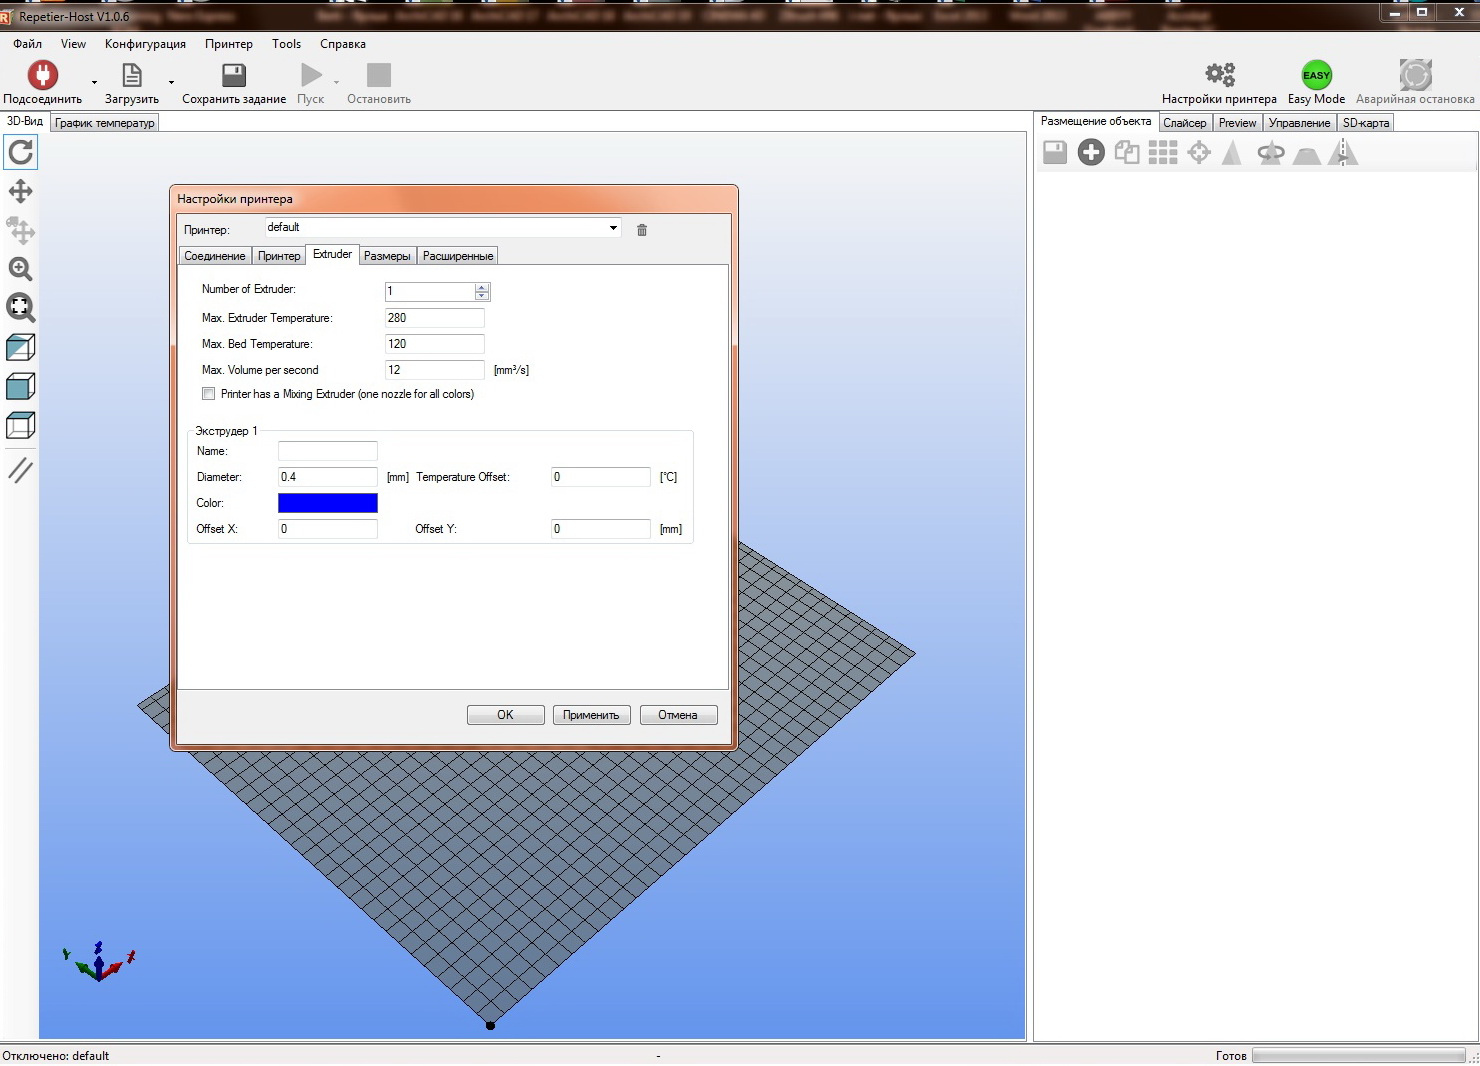1480x1066 pixels.
Task: Open the dropdown arrow next to Загрузить
Action: (171, 82)
